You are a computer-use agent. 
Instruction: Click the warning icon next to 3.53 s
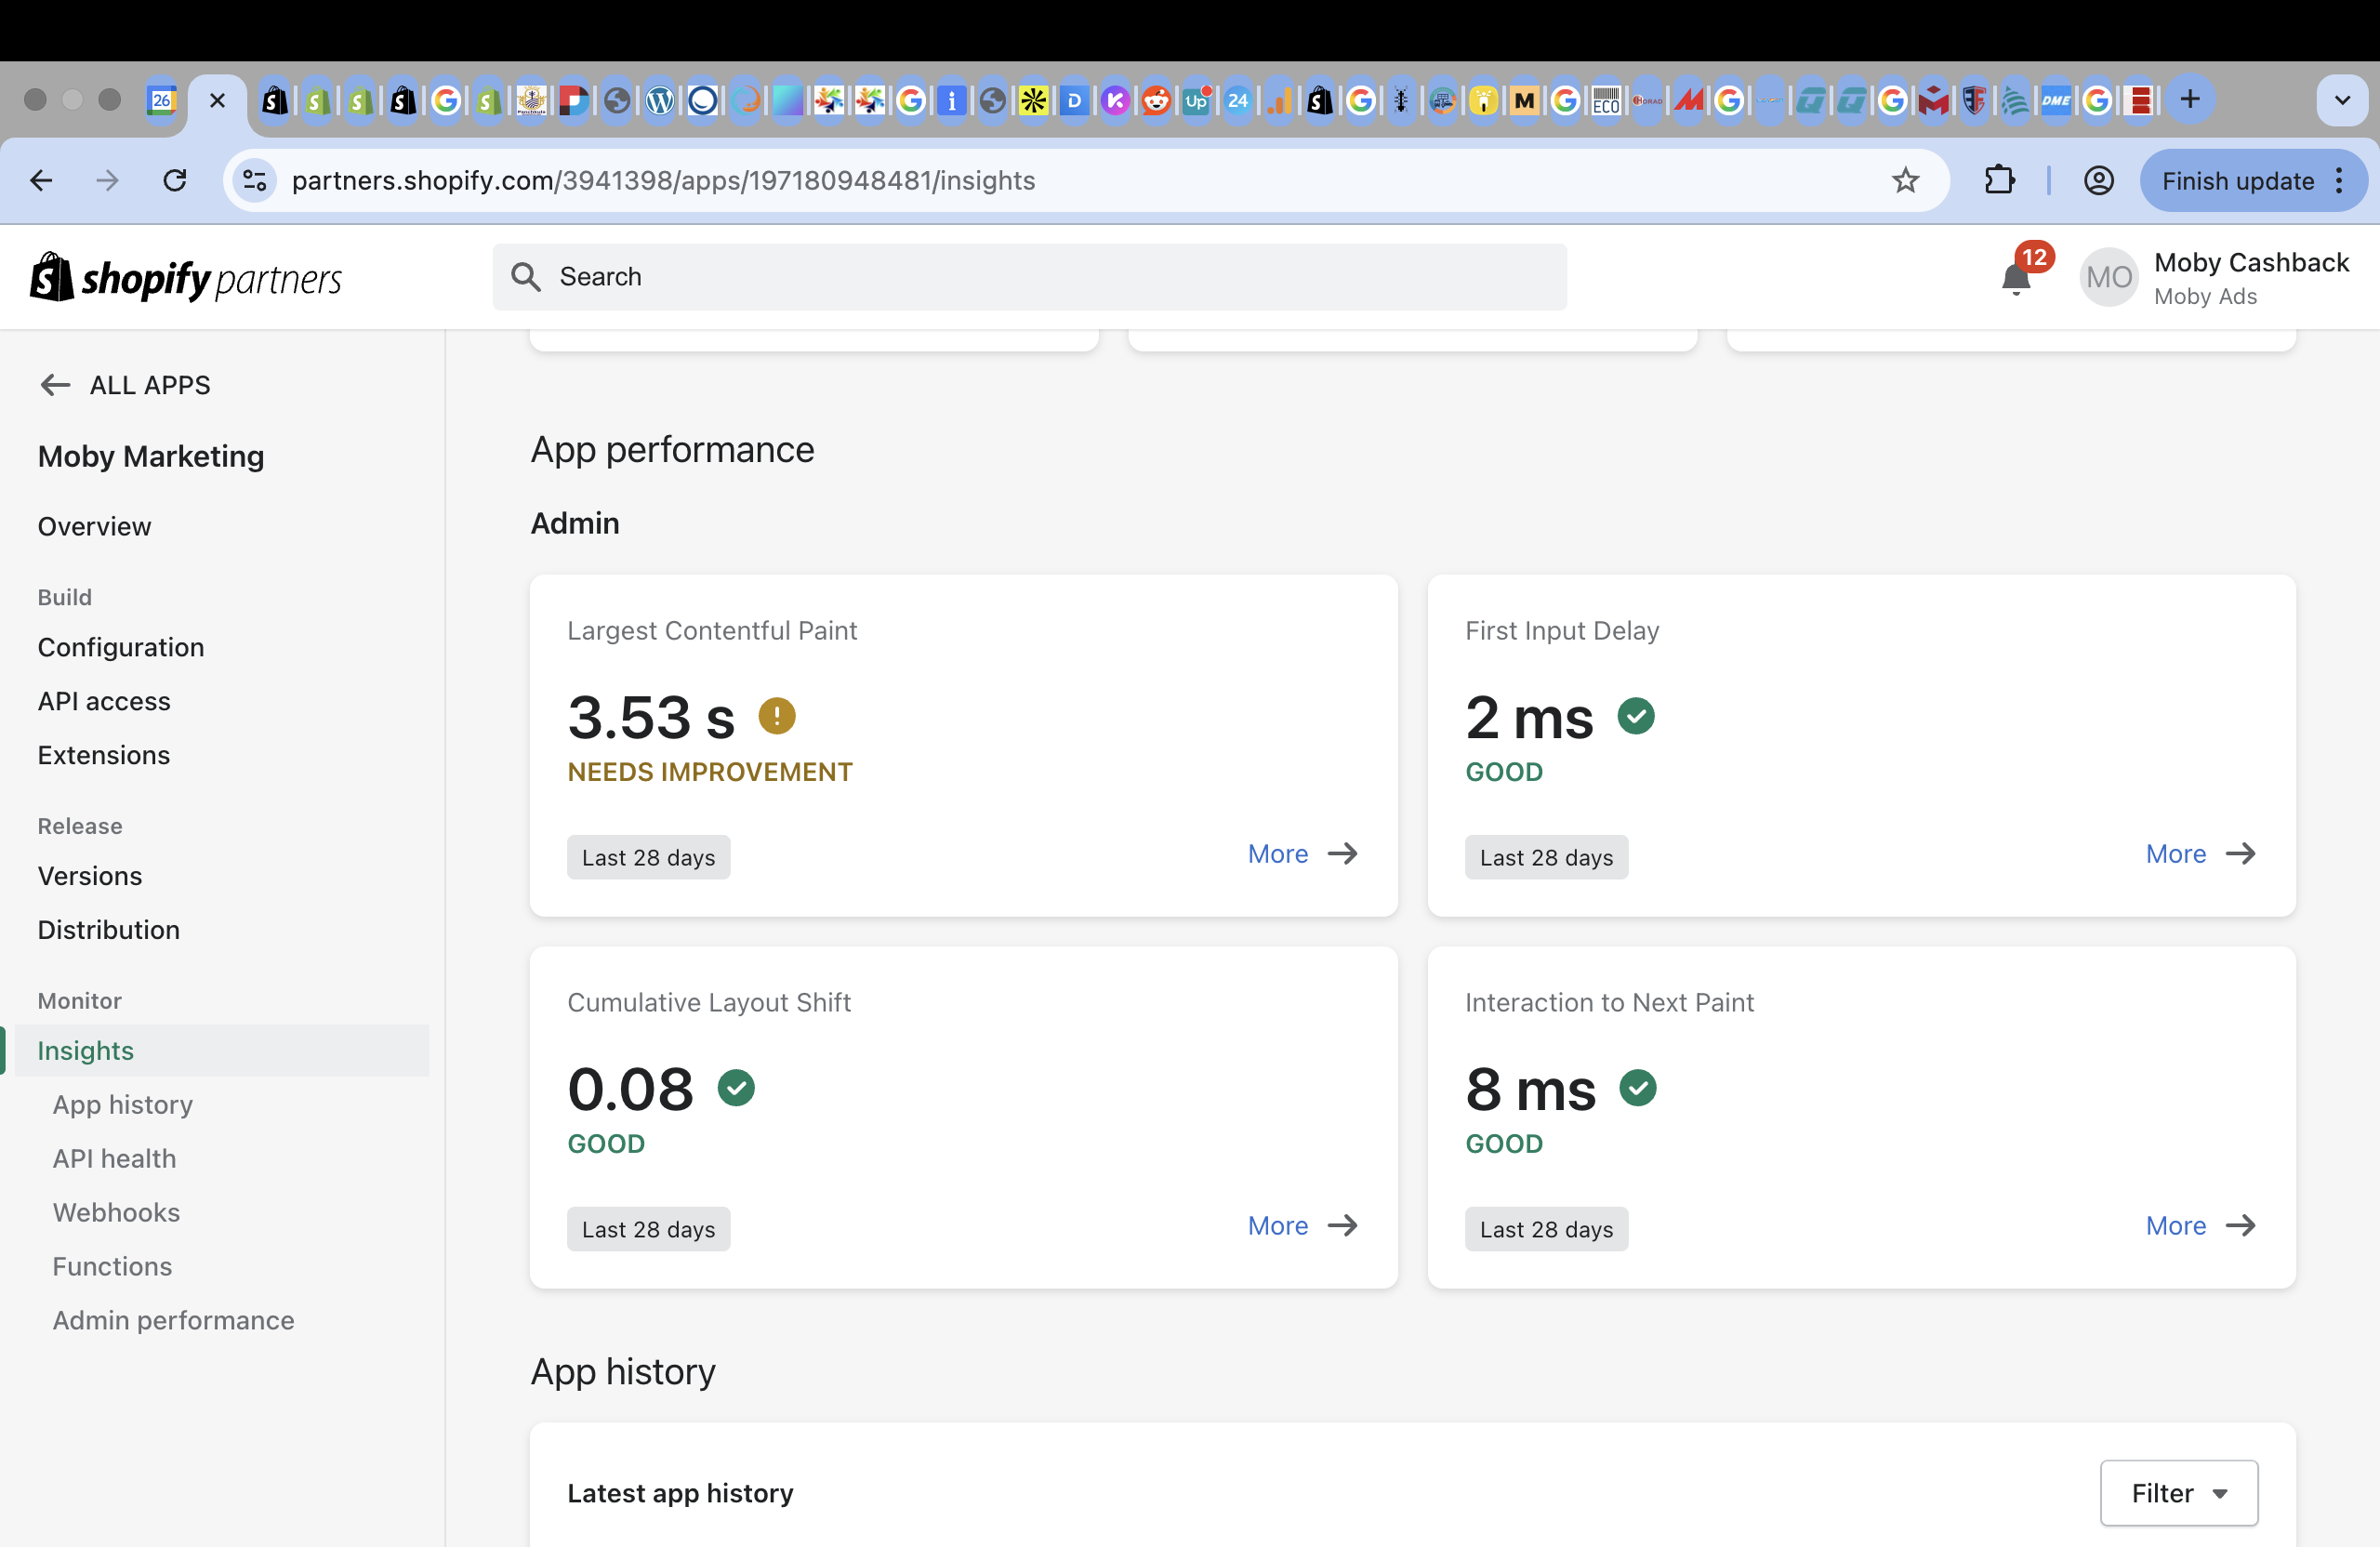point(777,715)
